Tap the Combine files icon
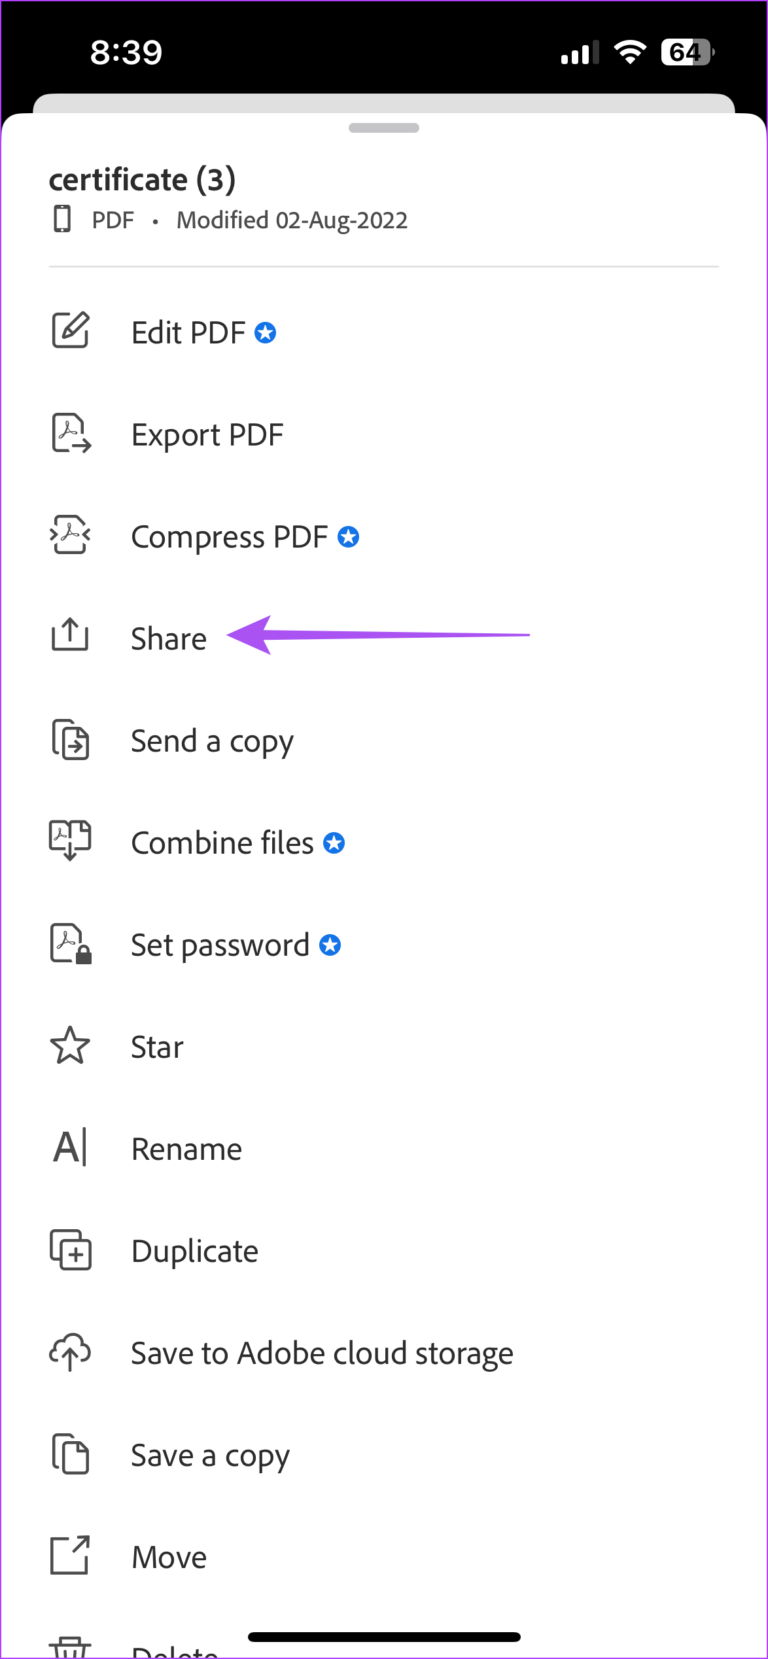This screenshot has width=768, height=1659. (69, 841)
